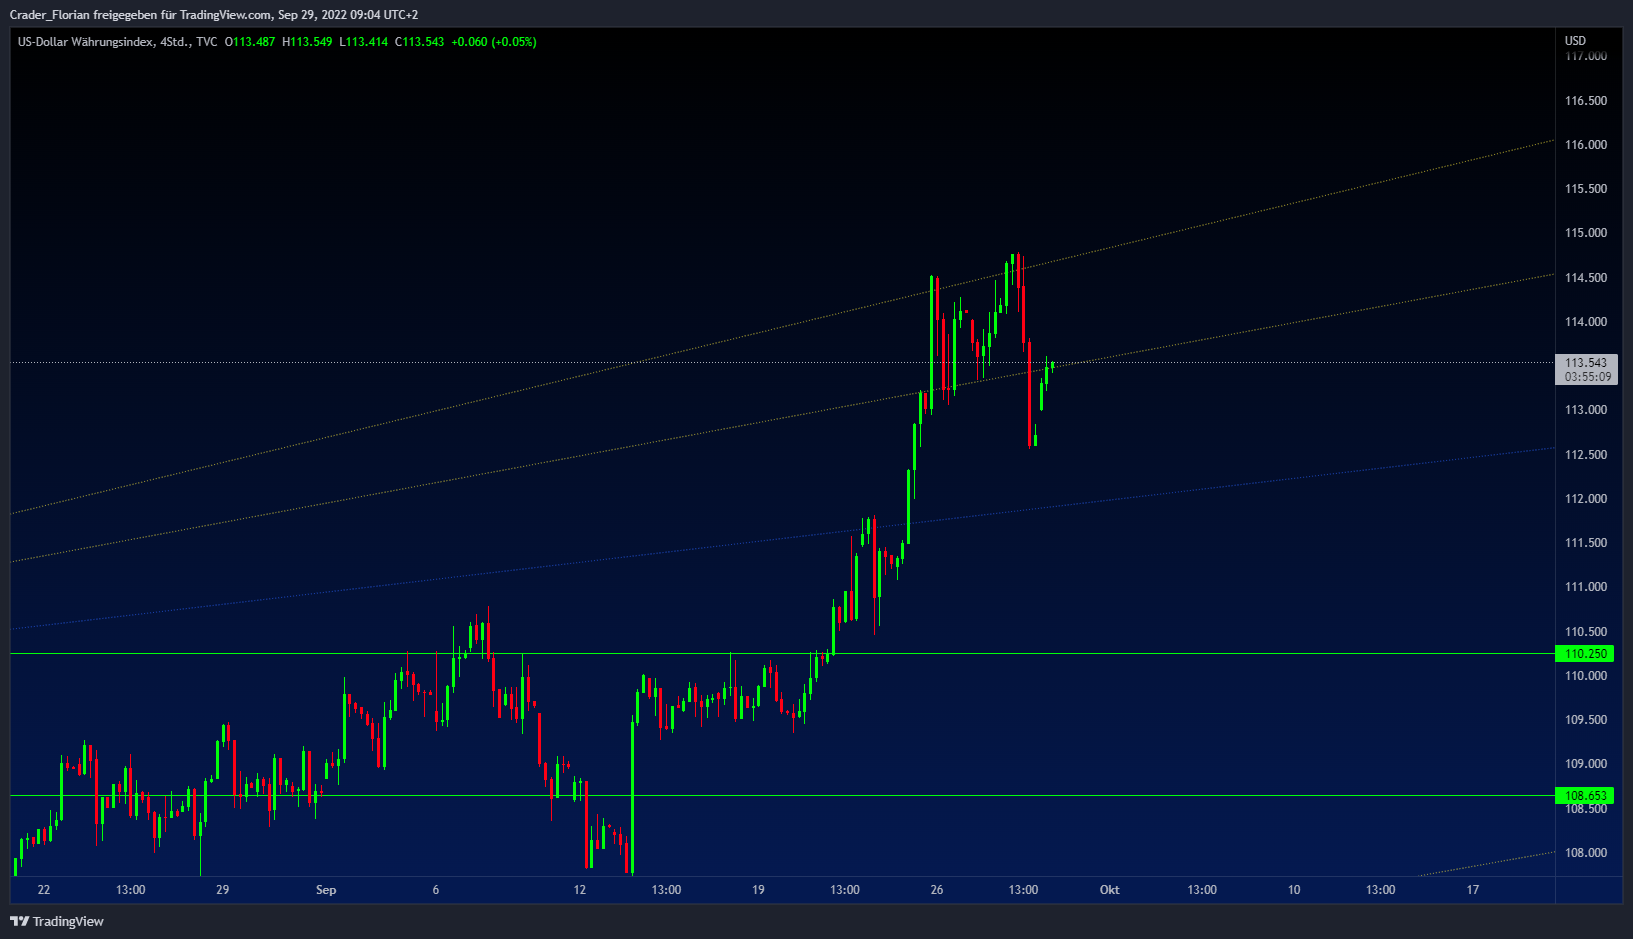
Task: Click the opening value O113.487
Action: 250,42
